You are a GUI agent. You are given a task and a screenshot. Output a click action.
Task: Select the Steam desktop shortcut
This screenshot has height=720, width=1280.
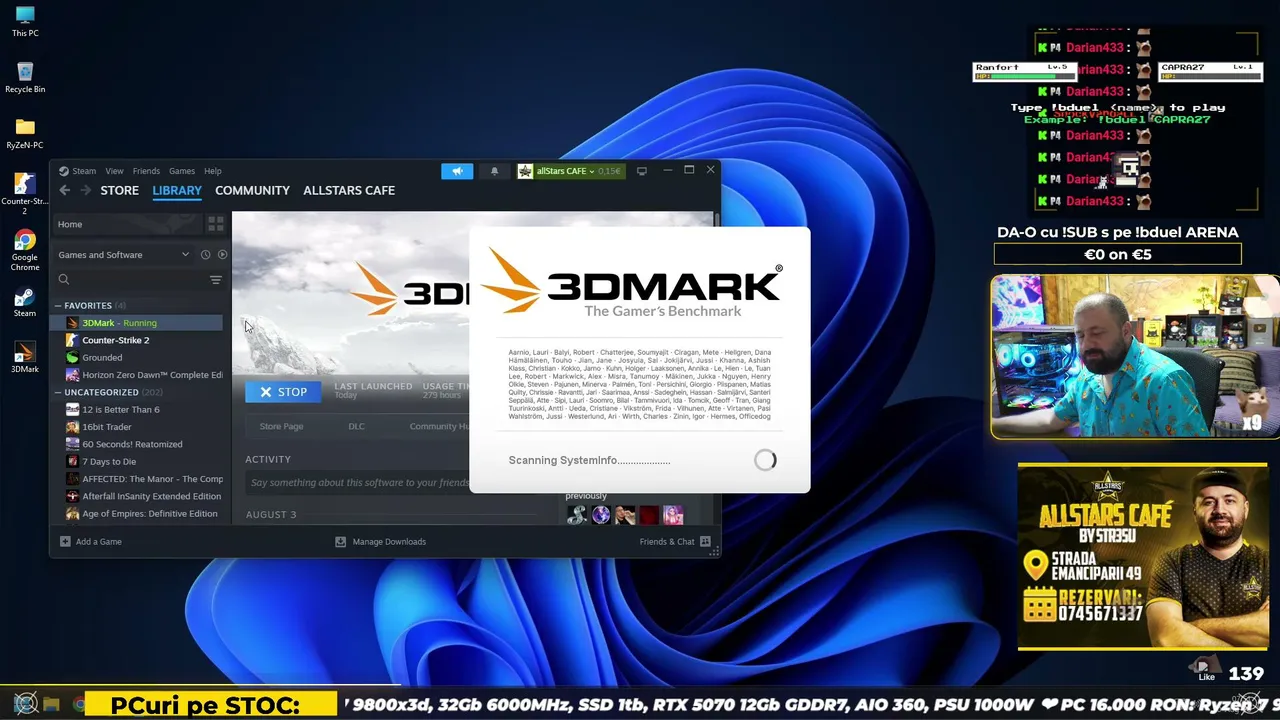pos(25,302)
